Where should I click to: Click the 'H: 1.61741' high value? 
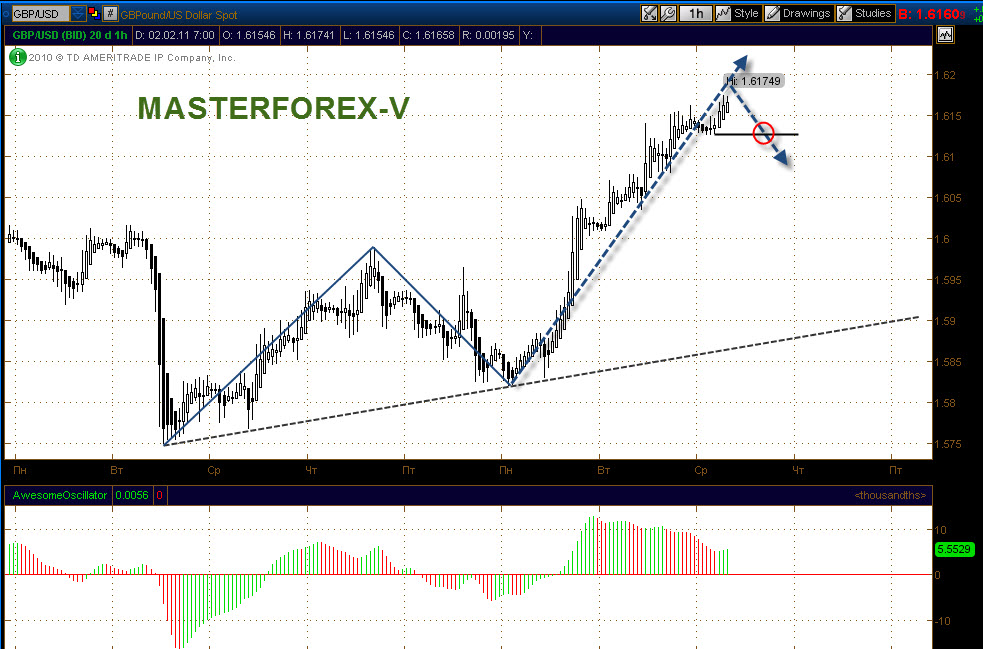[x=309, y=35]
